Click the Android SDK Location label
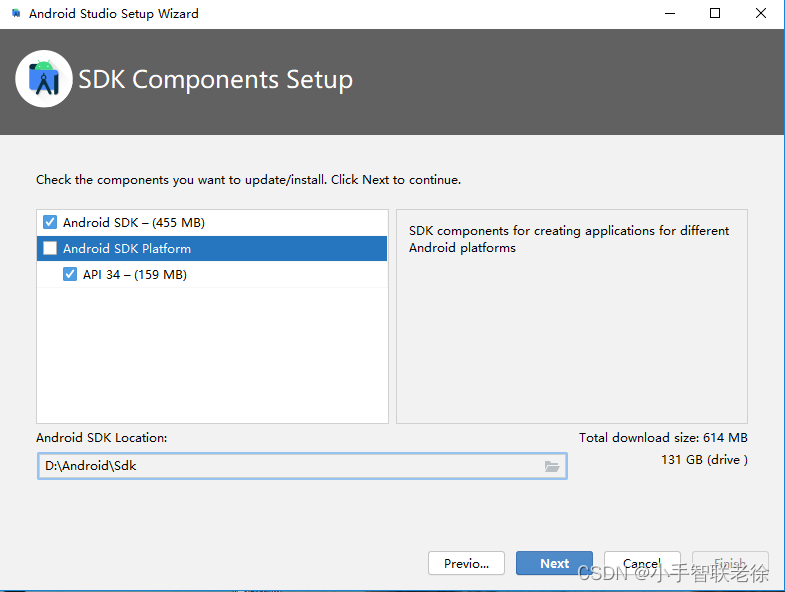Screen dimensions: 785x592 (x=102, y=438)
